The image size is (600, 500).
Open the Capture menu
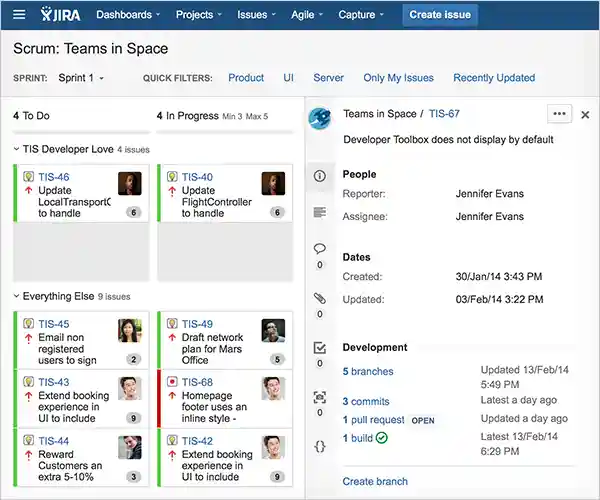pos(361,15)
